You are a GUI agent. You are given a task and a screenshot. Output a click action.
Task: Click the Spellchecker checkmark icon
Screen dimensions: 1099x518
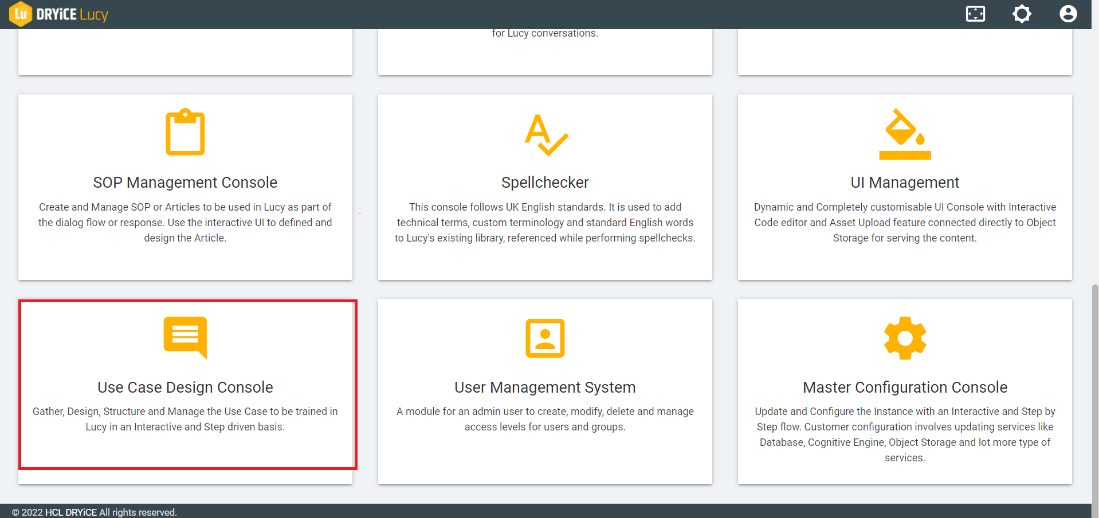(x=545, y=134)
